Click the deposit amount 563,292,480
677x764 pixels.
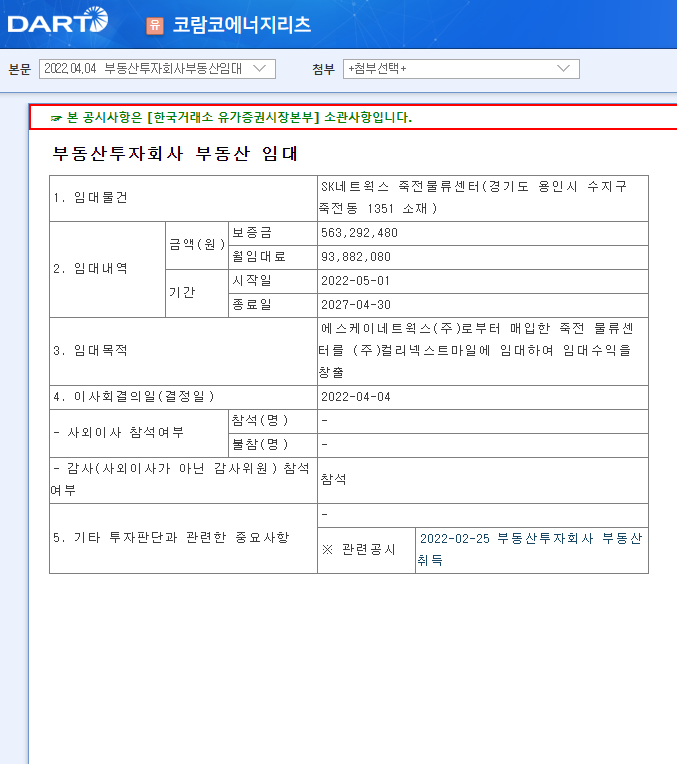point(359,233)
